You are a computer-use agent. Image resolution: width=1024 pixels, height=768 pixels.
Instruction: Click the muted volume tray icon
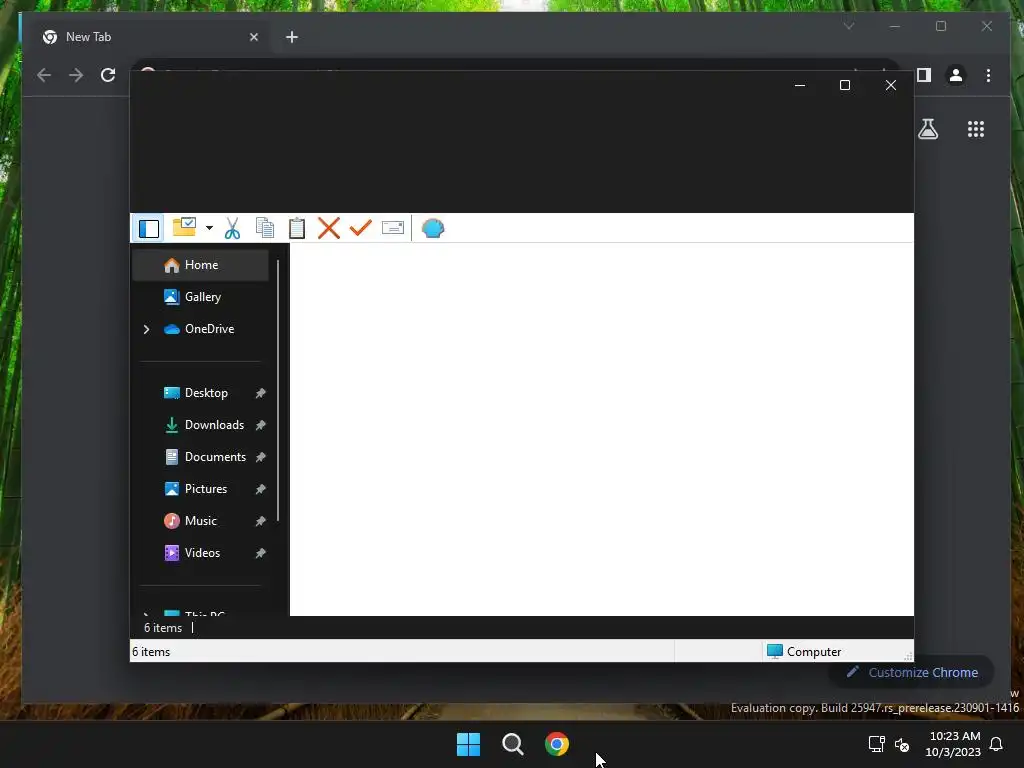902,744
